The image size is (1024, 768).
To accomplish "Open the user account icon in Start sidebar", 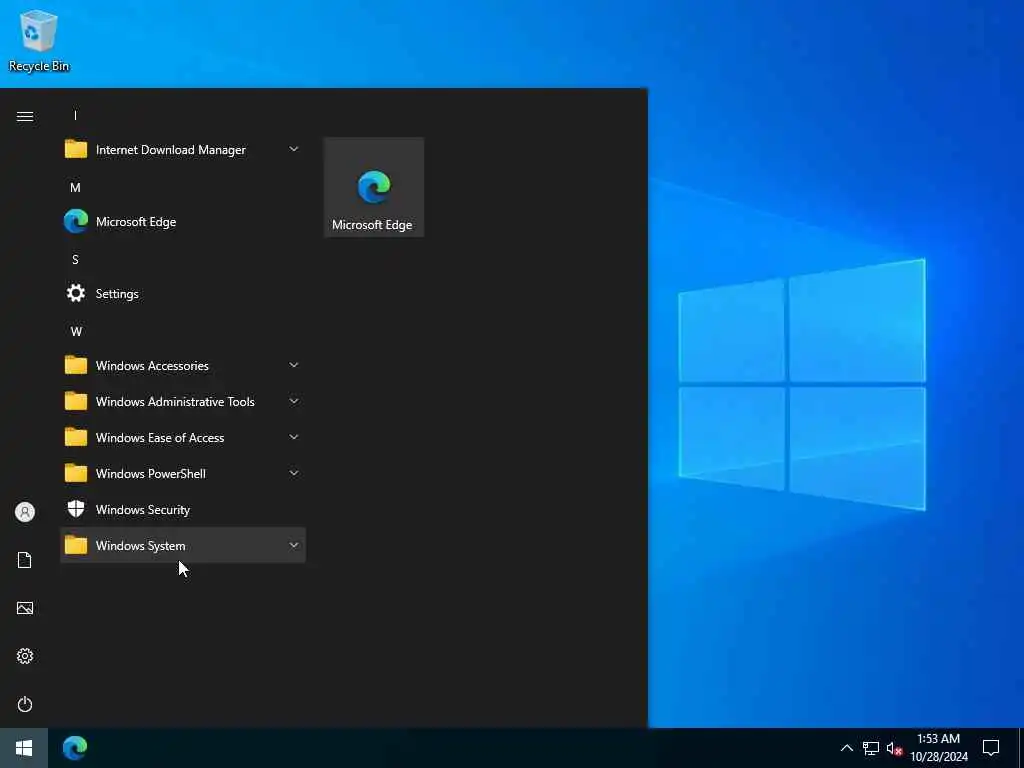I will [25, 512].
